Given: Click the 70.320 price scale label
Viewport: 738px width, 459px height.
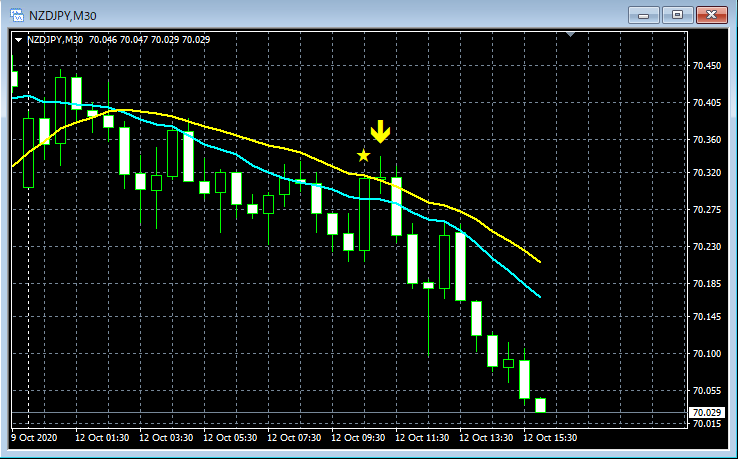Looking at the screenshot, I should [707, 173].
